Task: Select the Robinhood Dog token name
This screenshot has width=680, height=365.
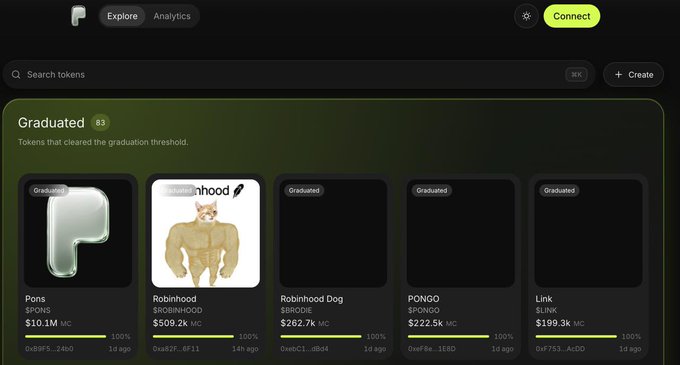Action: (311, 299)
